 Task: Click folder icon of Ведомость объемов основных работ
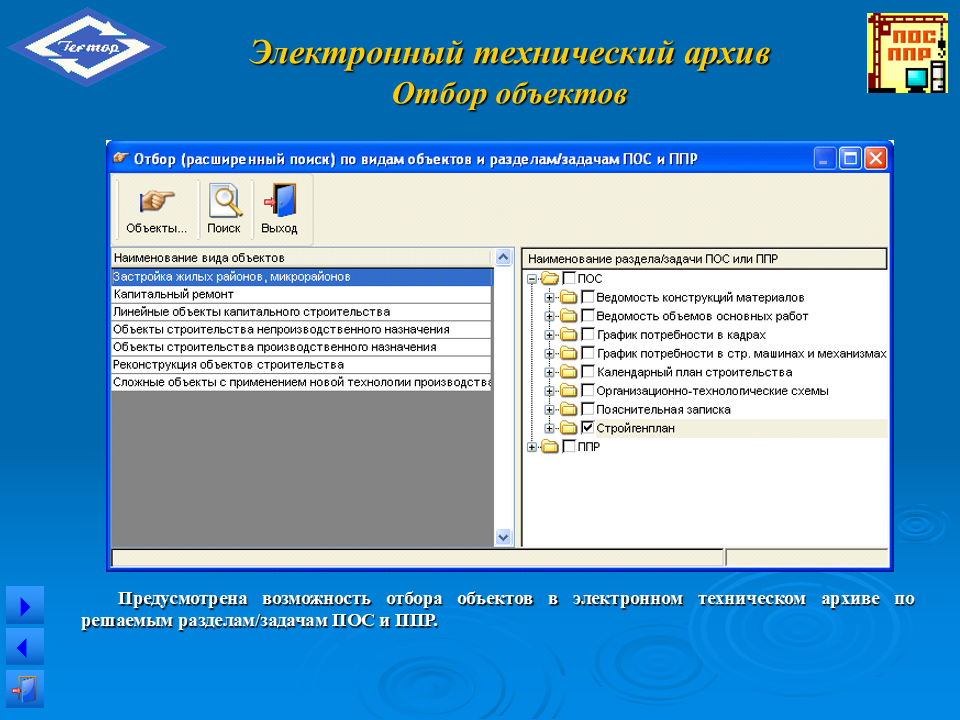(569, 316)
